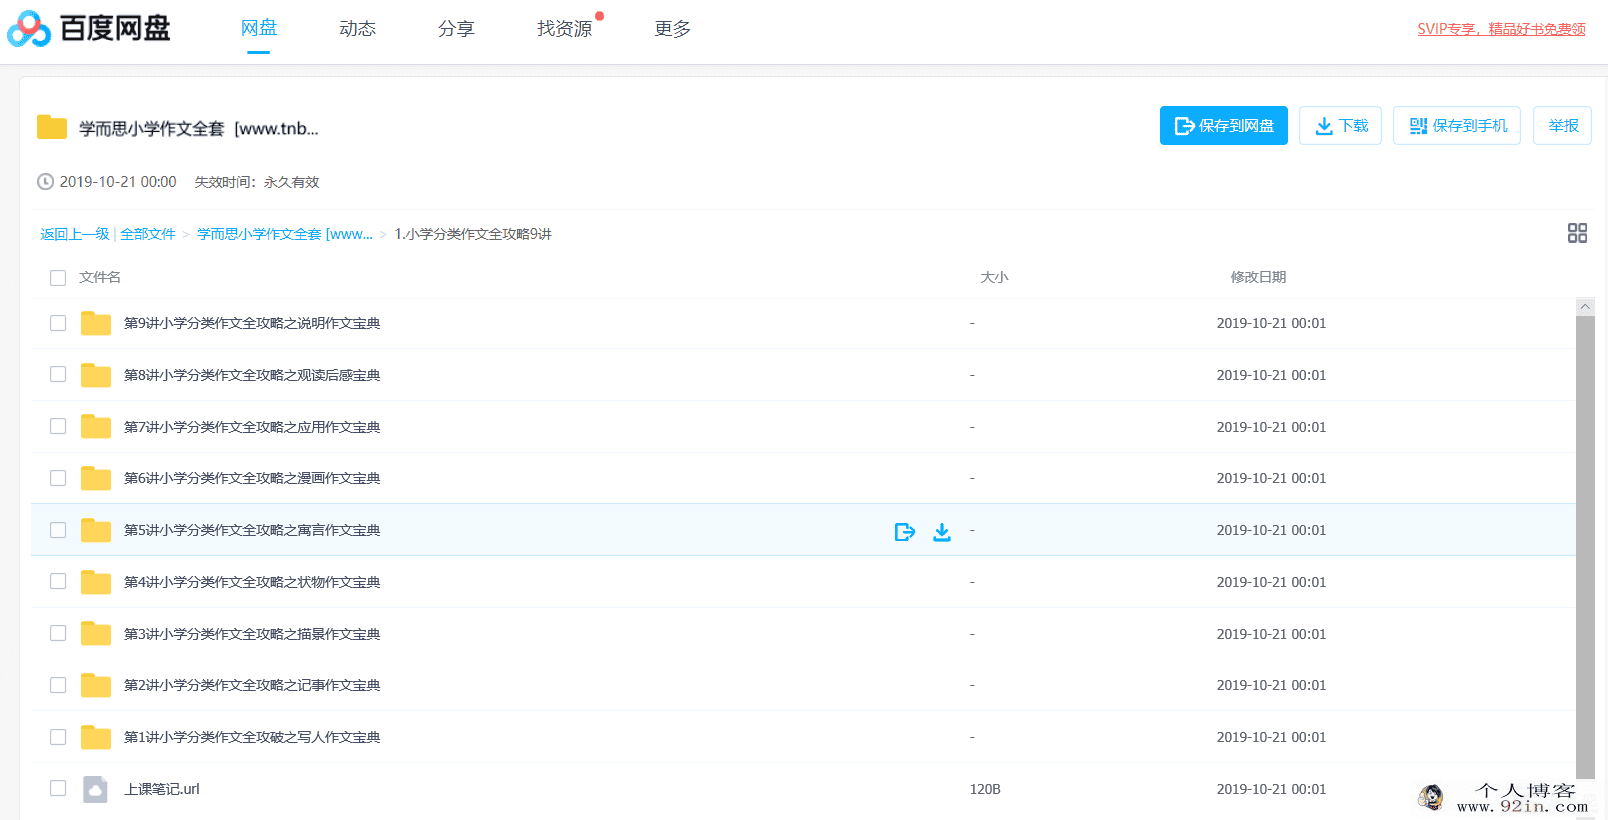1608x820 pixels.
Task: Click the file list vertical scrollbar
Action: (1585, 546)
